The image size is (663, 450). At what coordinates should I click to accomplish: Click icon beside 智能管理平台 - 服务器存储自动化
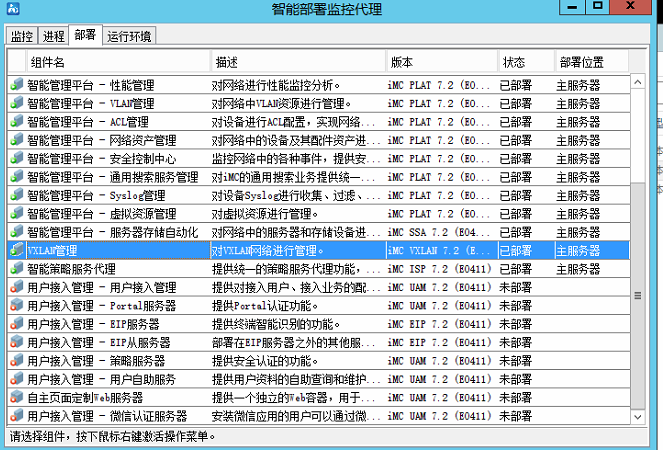click(16, 232)
